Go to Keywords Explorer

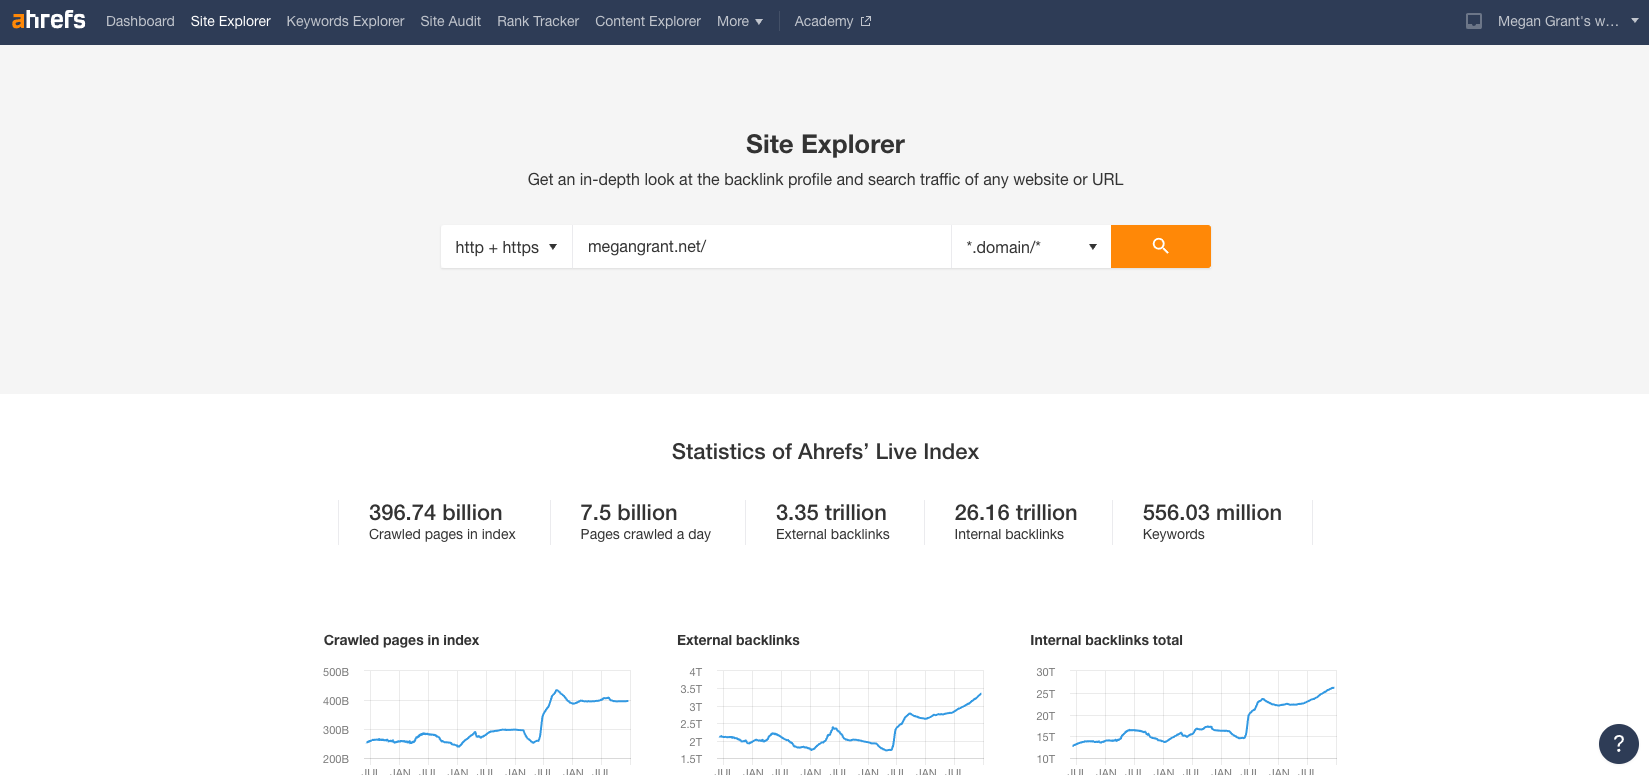(x=345, y=21)
